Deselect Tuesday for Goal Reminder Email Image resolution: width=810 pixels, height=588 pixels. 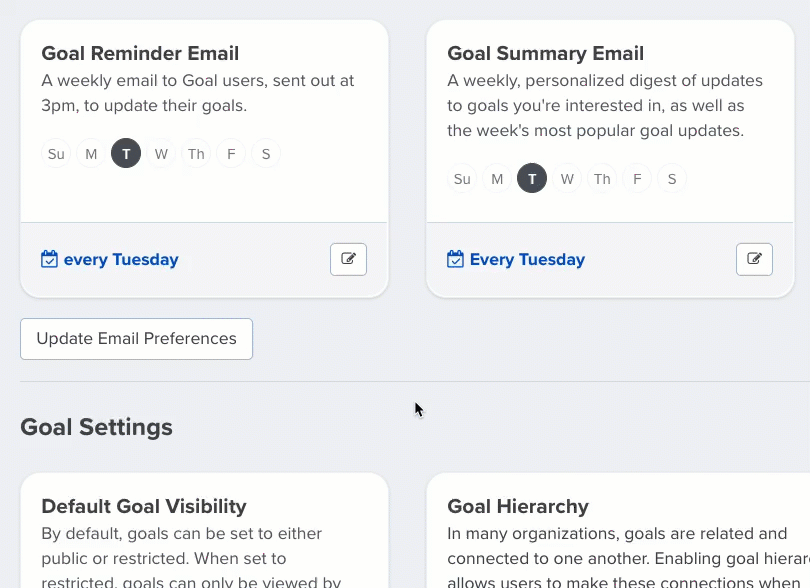point(126,153)
